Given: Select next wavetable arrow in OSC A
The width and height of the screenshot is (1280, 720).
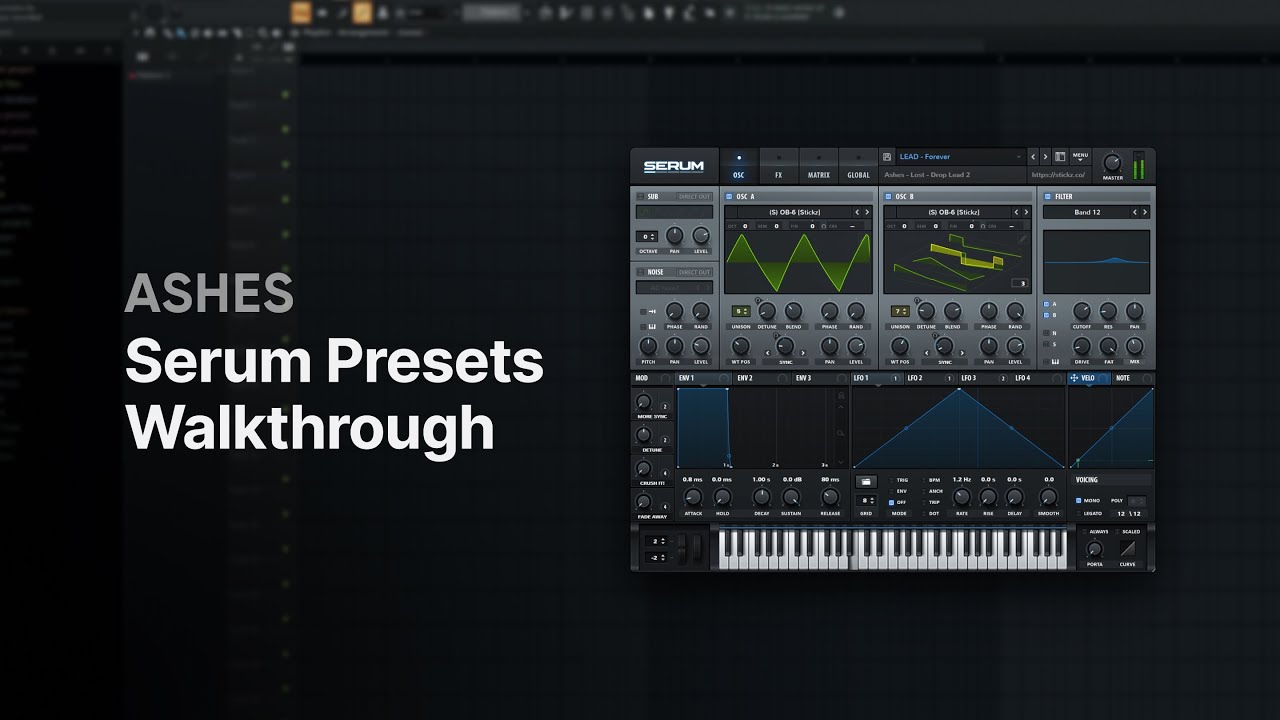Looking at the screenshot, I should [x=867, y=212].
